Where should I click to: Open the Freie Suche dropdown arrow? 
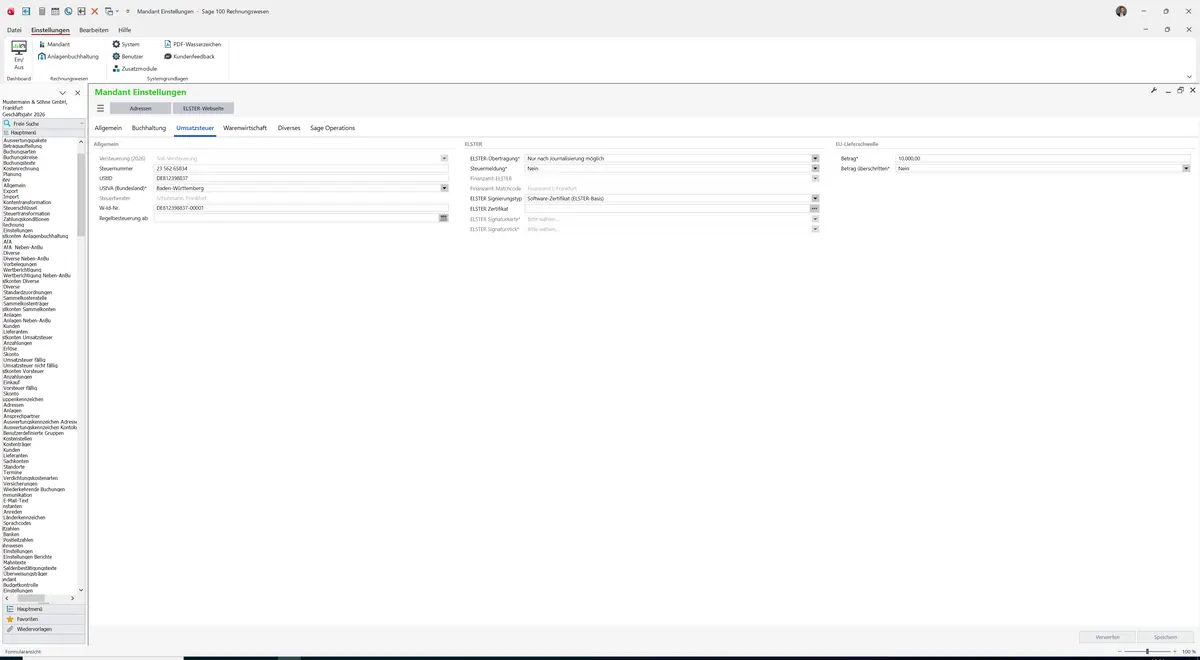[84, 123]
